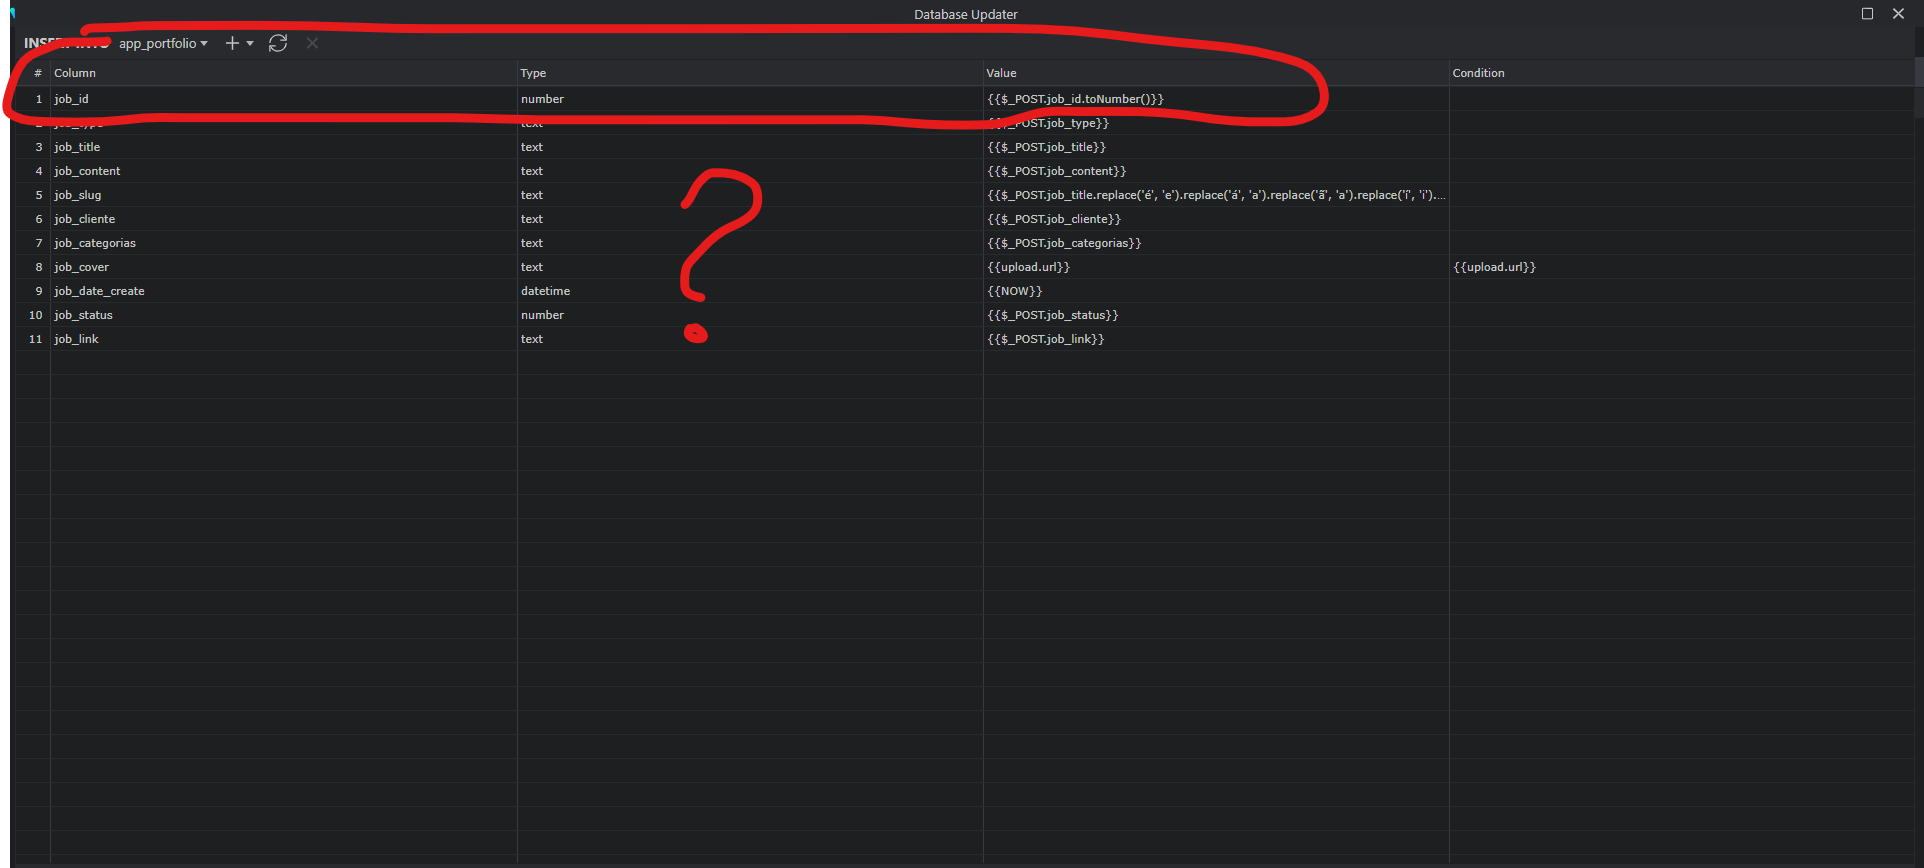1924x868 pixels.
Task: Maximize the Database Updater window
Action: [x=1867, y=14]
